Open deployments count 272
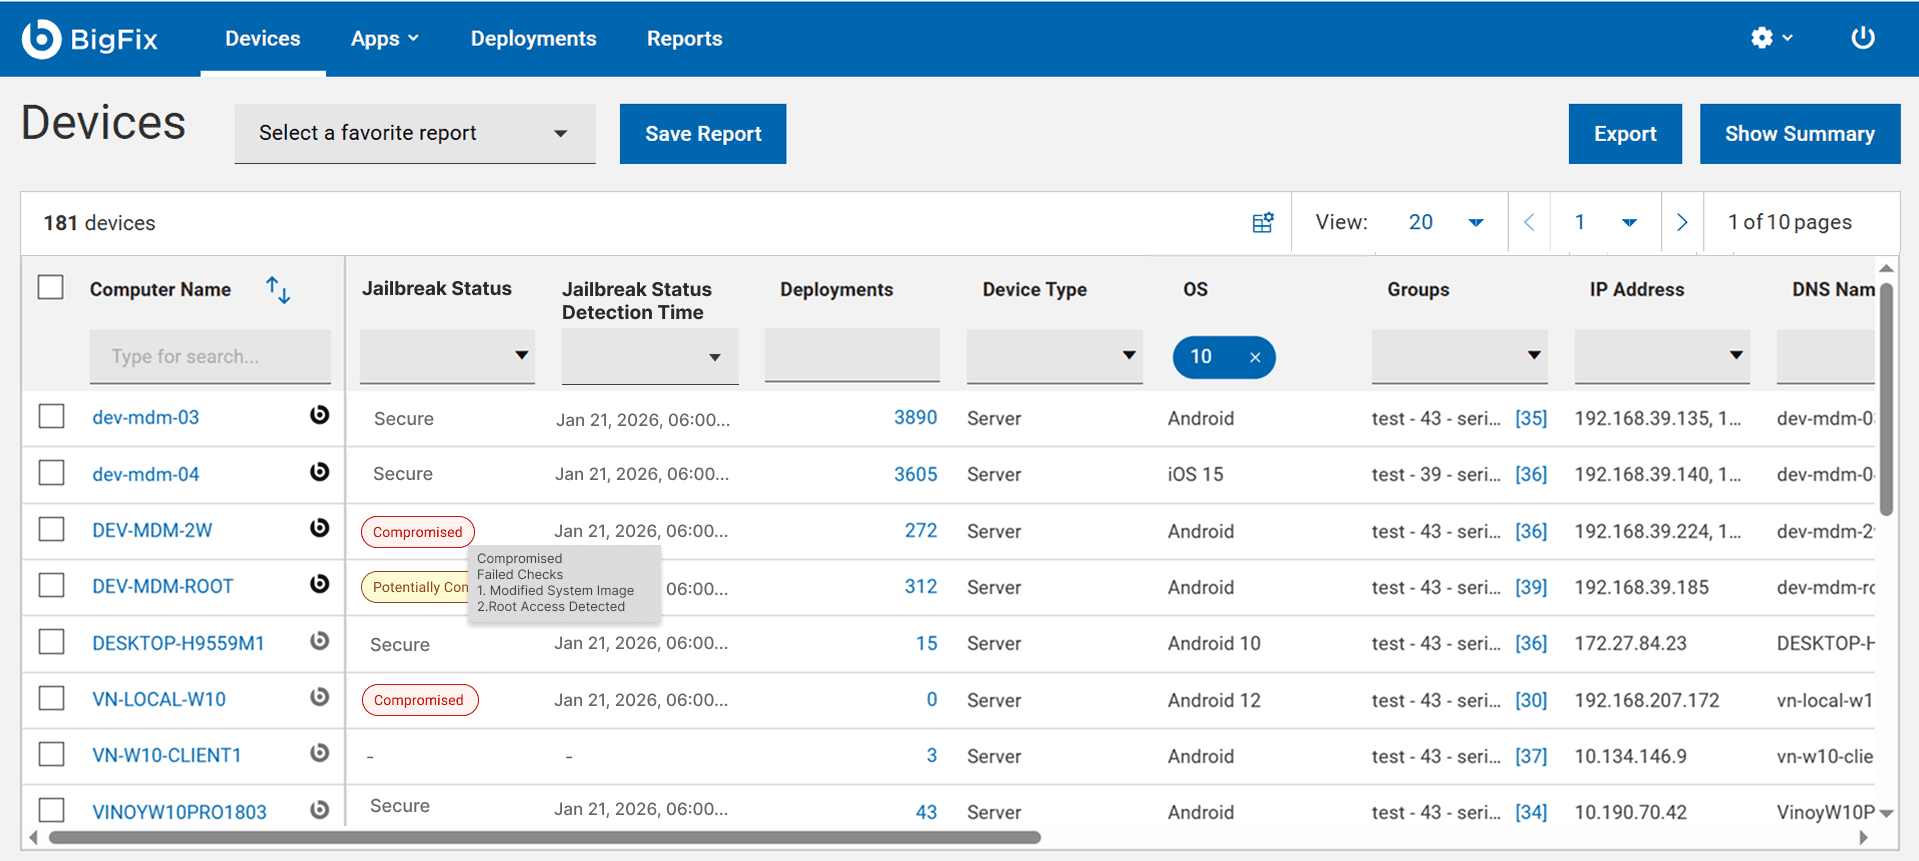Image resolution: width=1919 pixels, height=861 pixels. pos(921,530)
